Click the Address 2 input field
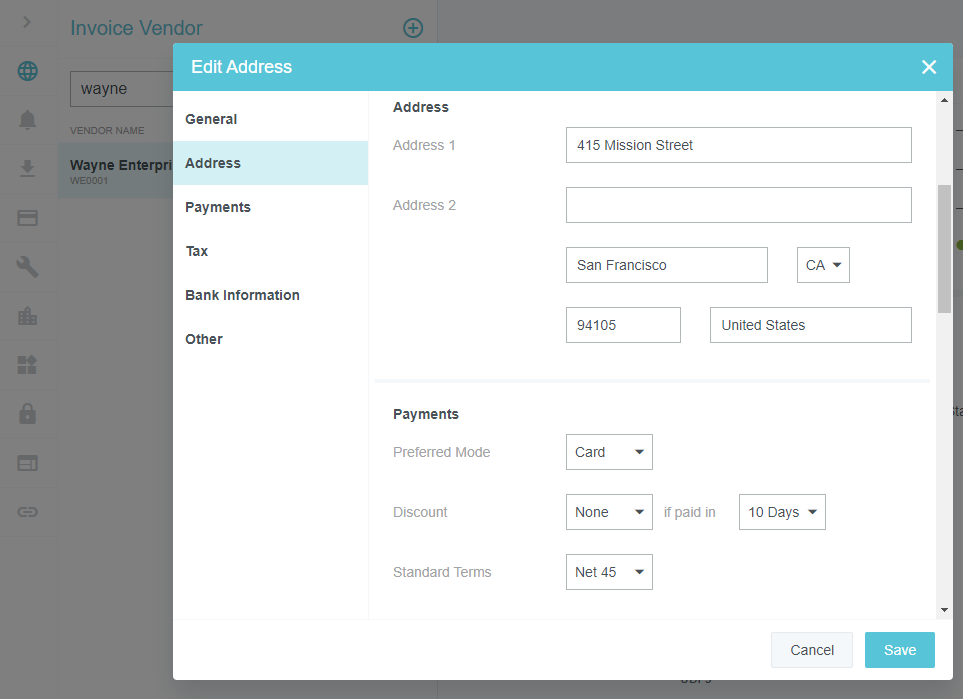963x699 pixels. 738,205
